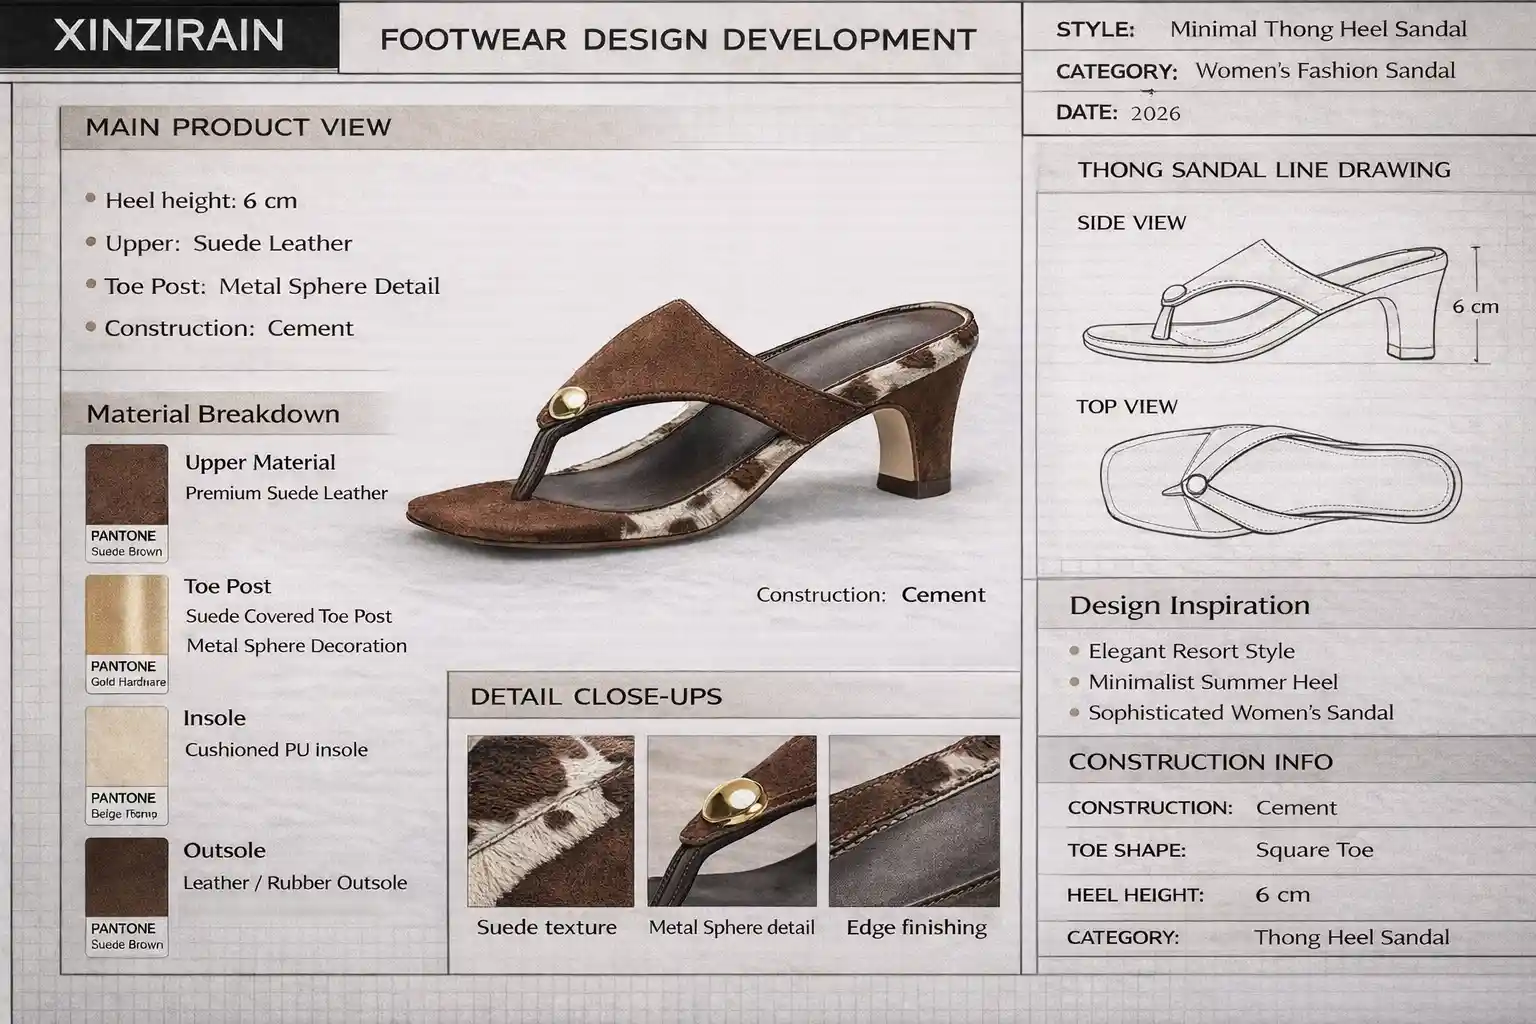Click the XINZIRAIN brand logo
Screen dimensions: 1536x1024
click(x=170, y=37)
